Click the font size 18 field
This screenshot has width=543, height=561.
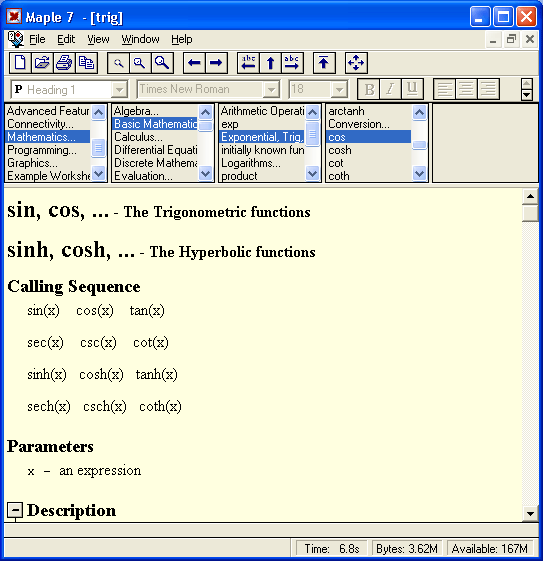coord(310,89)
